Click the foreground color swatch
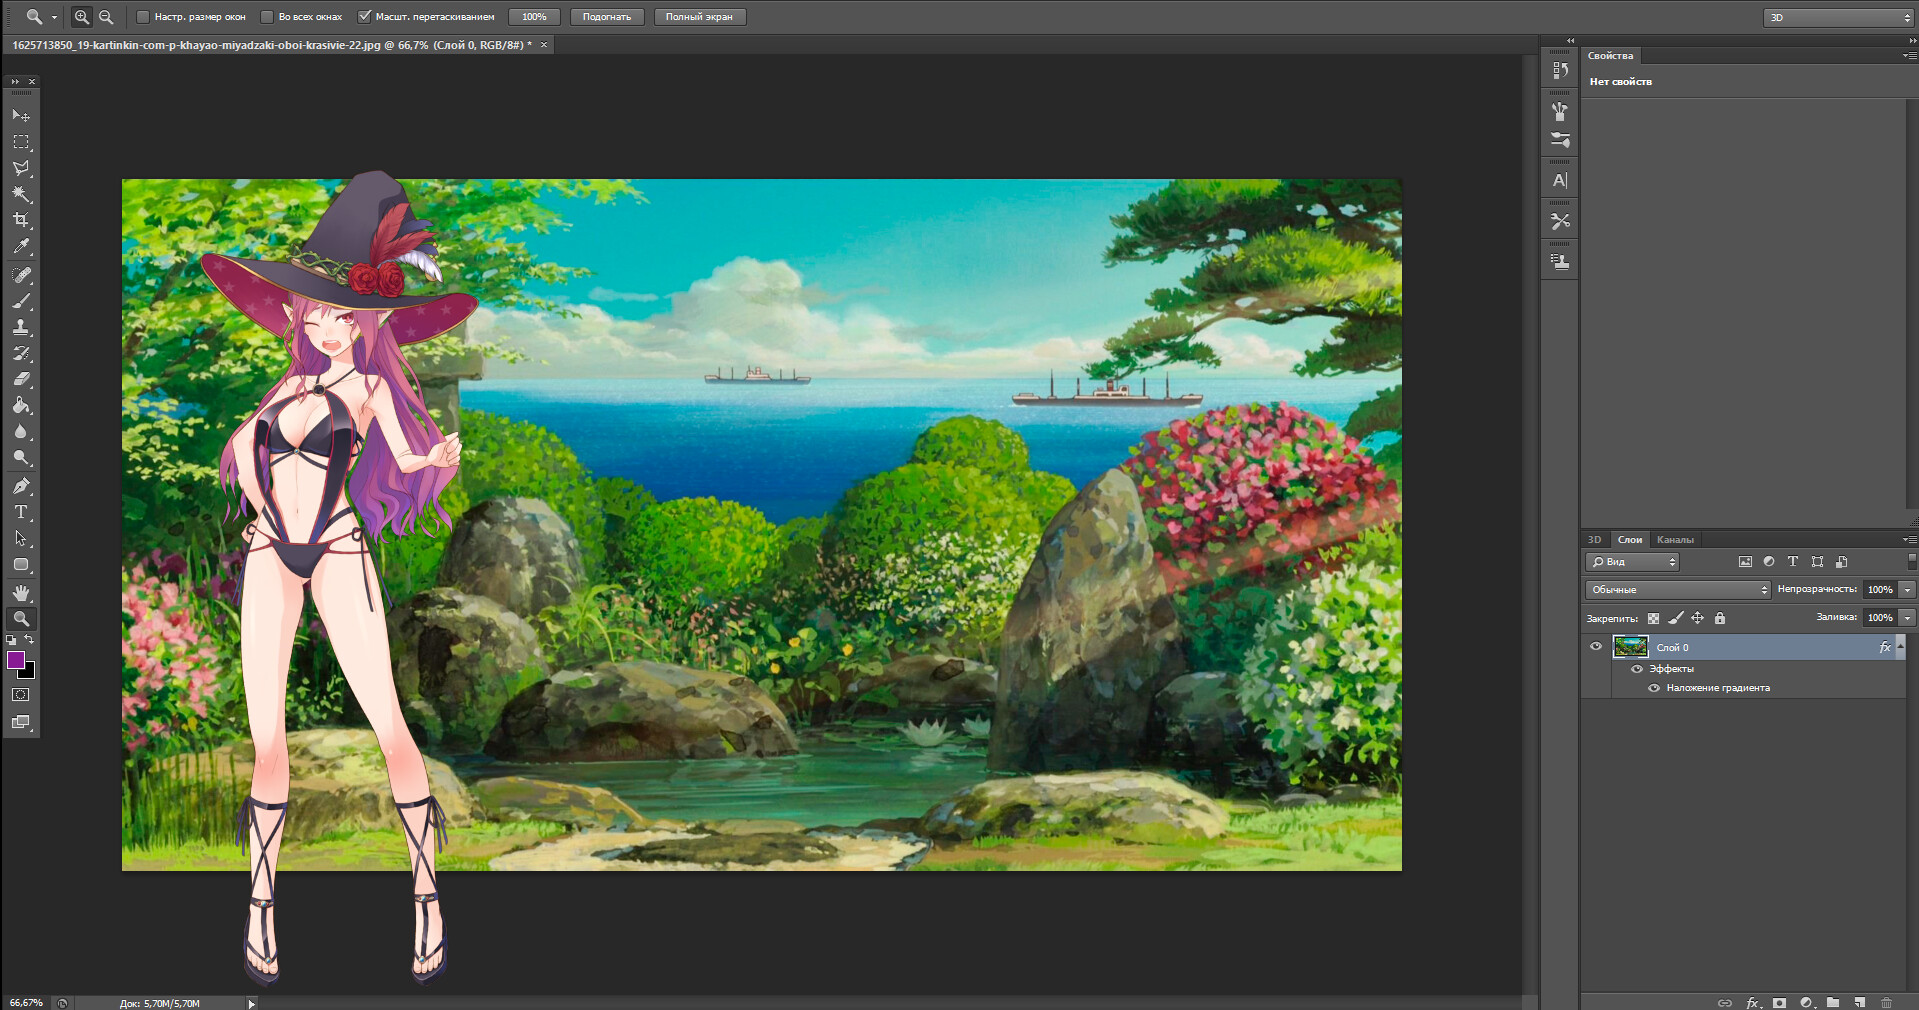1919x1010 pixels. coord(16,660)
